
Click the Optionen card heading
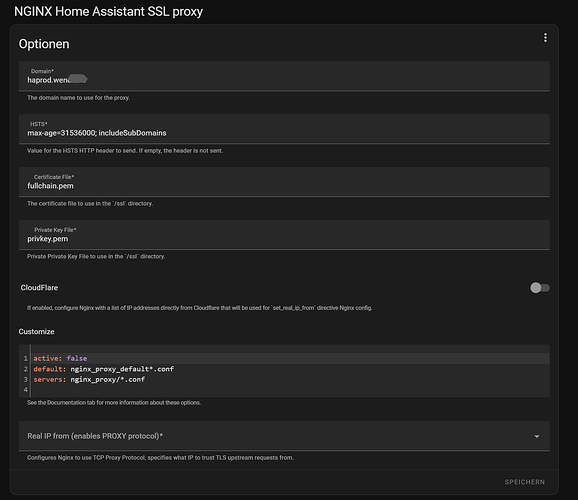coord(44,44)
